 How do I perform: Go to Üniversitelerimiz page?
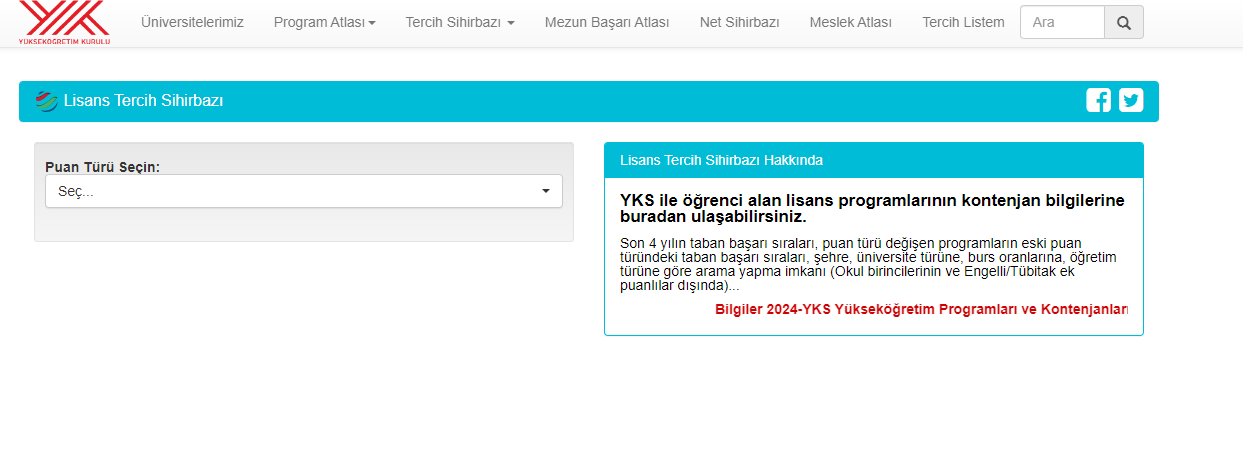[x=192, y=22]
